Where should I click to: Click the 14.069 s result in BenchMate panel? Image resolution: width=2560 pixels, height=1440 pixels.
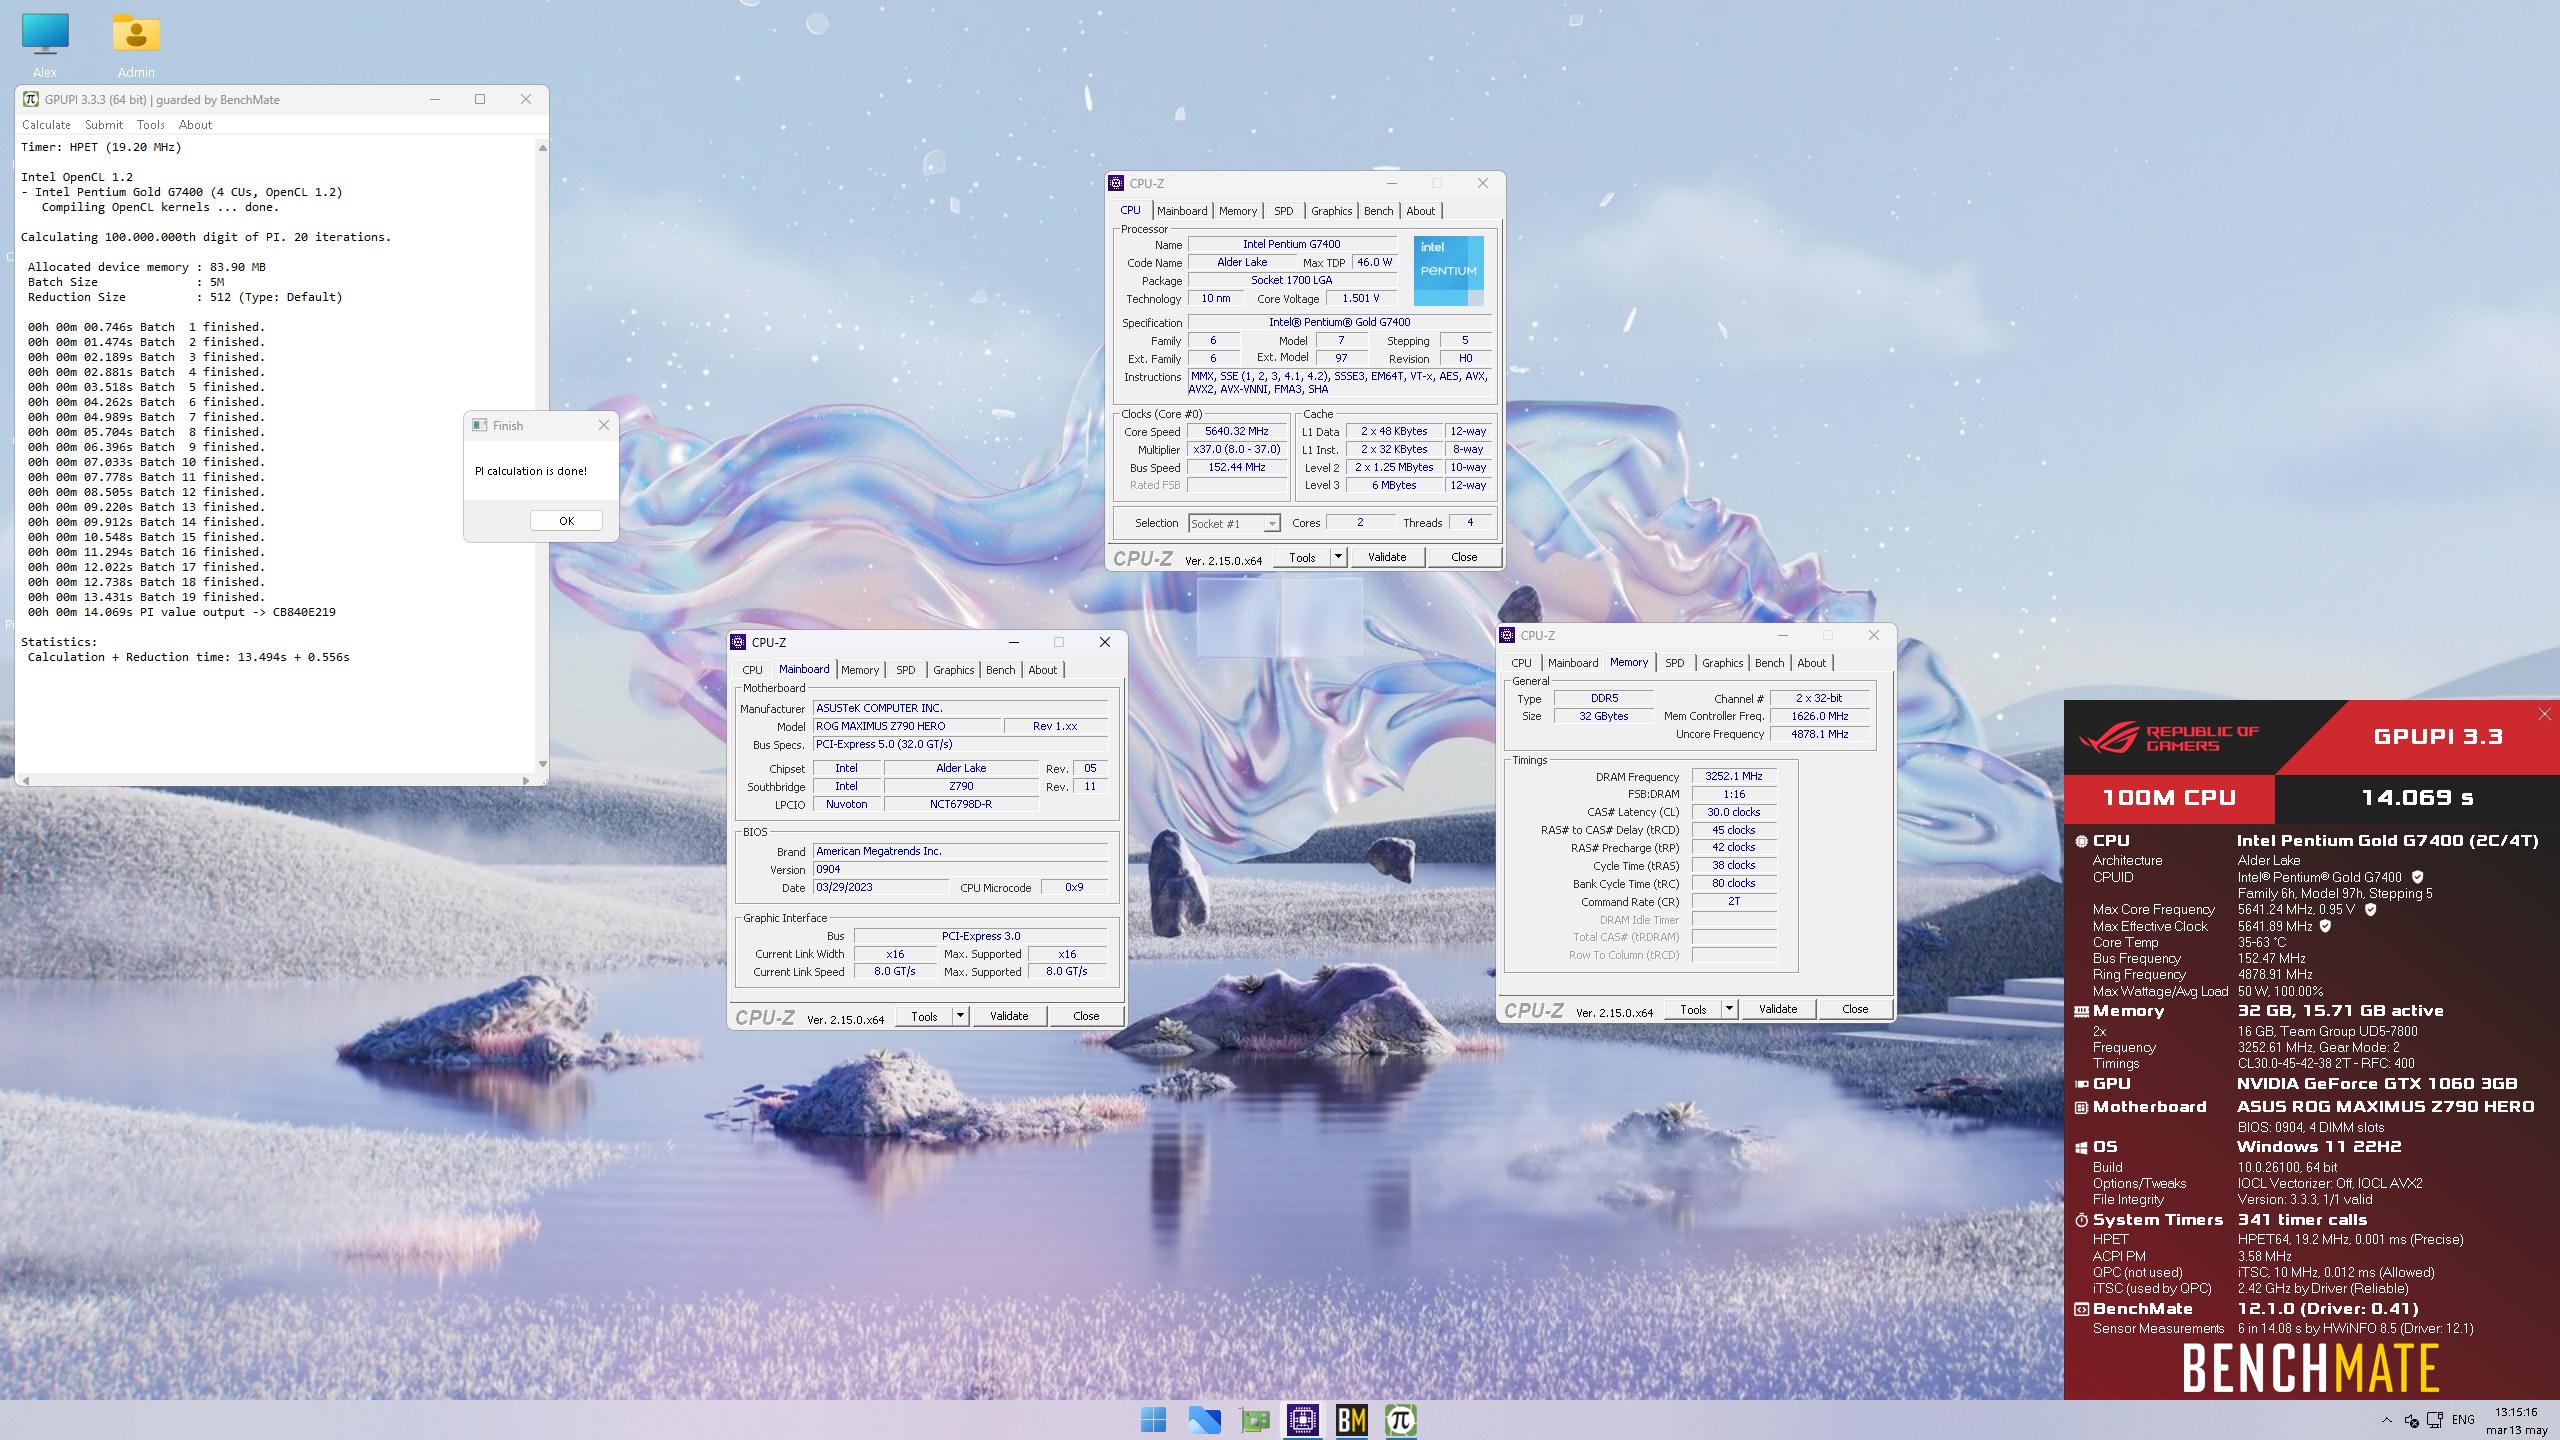click(2417, 798)
